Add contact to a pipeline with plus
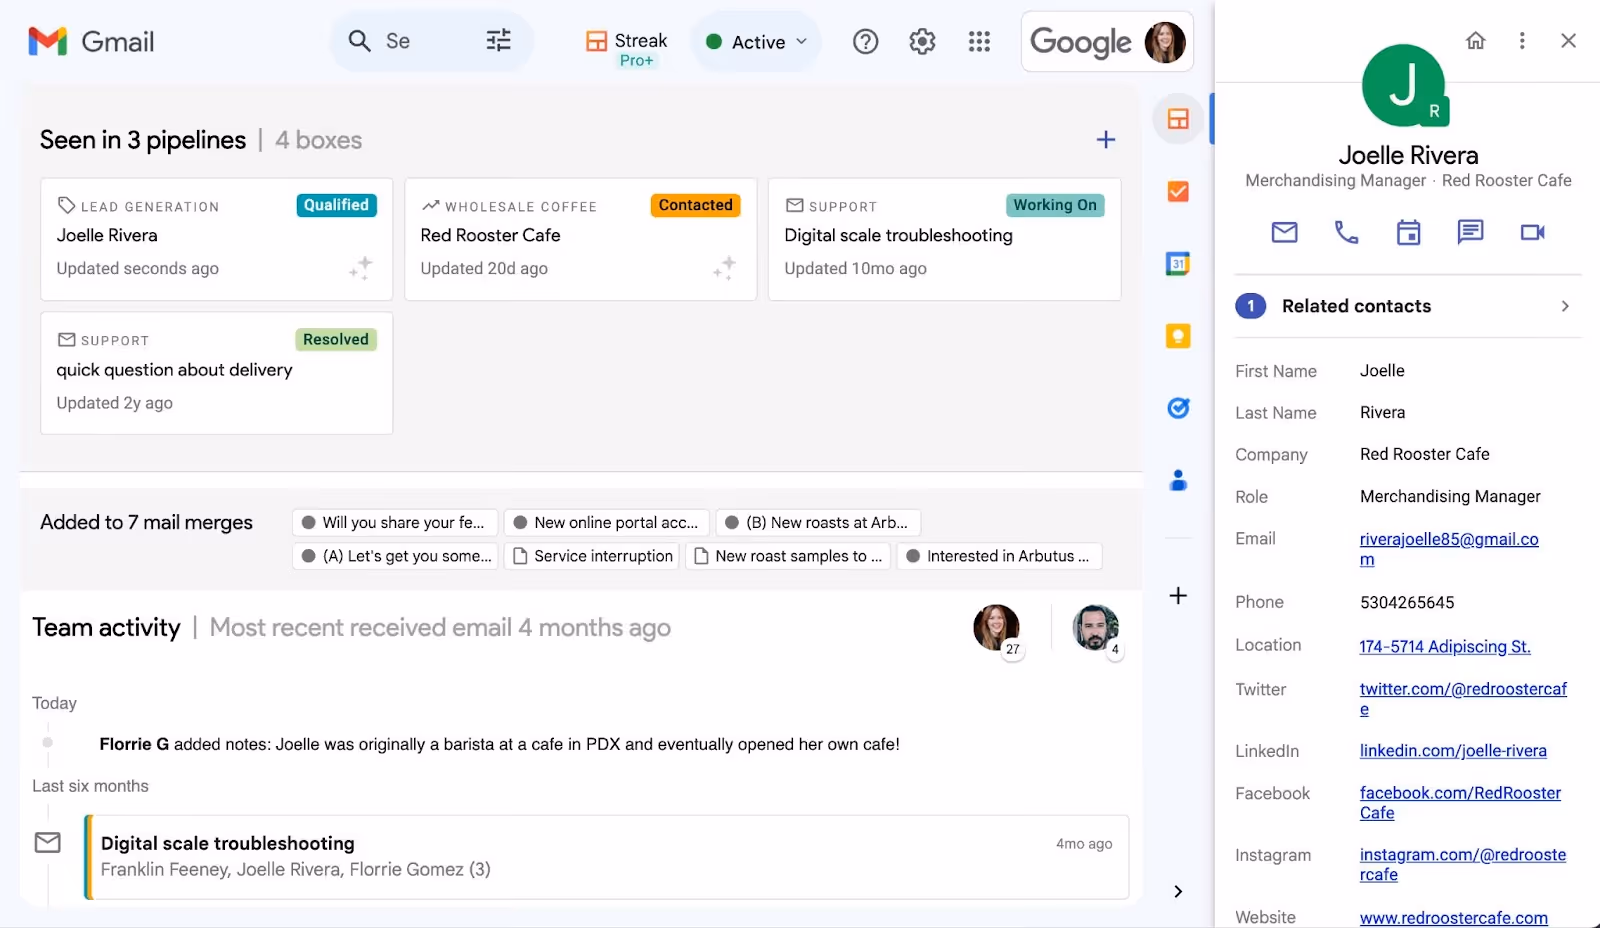1600x928 pixels. (x=1105, y=140)
